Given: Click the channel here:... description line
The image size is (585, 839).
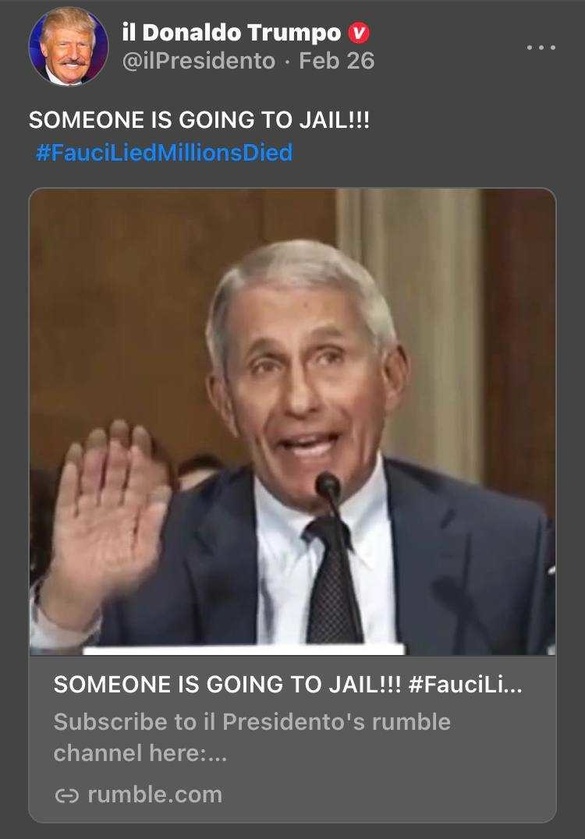Looking at the screenshot, I should tap(140, 753).
